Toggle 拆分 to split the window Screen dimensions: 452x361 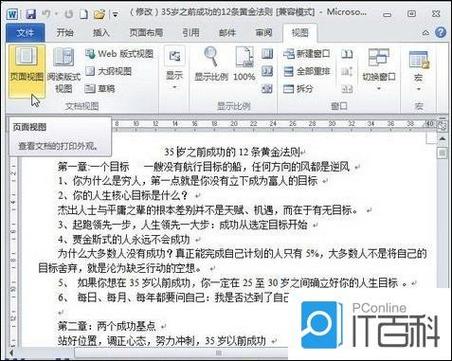(x=299, y=88)
